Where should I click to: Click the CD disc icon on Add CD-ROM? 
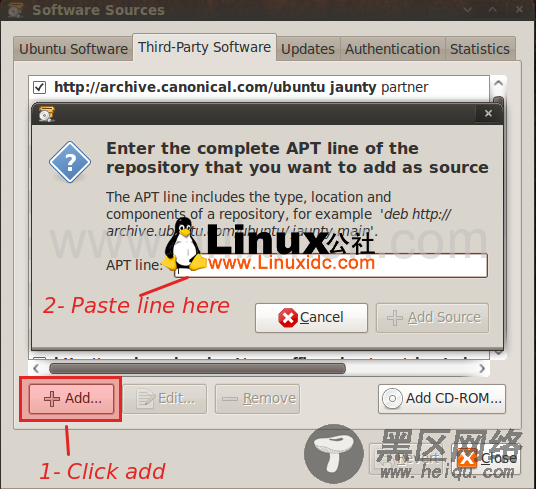pyautogui.click(x=392, y=398)
